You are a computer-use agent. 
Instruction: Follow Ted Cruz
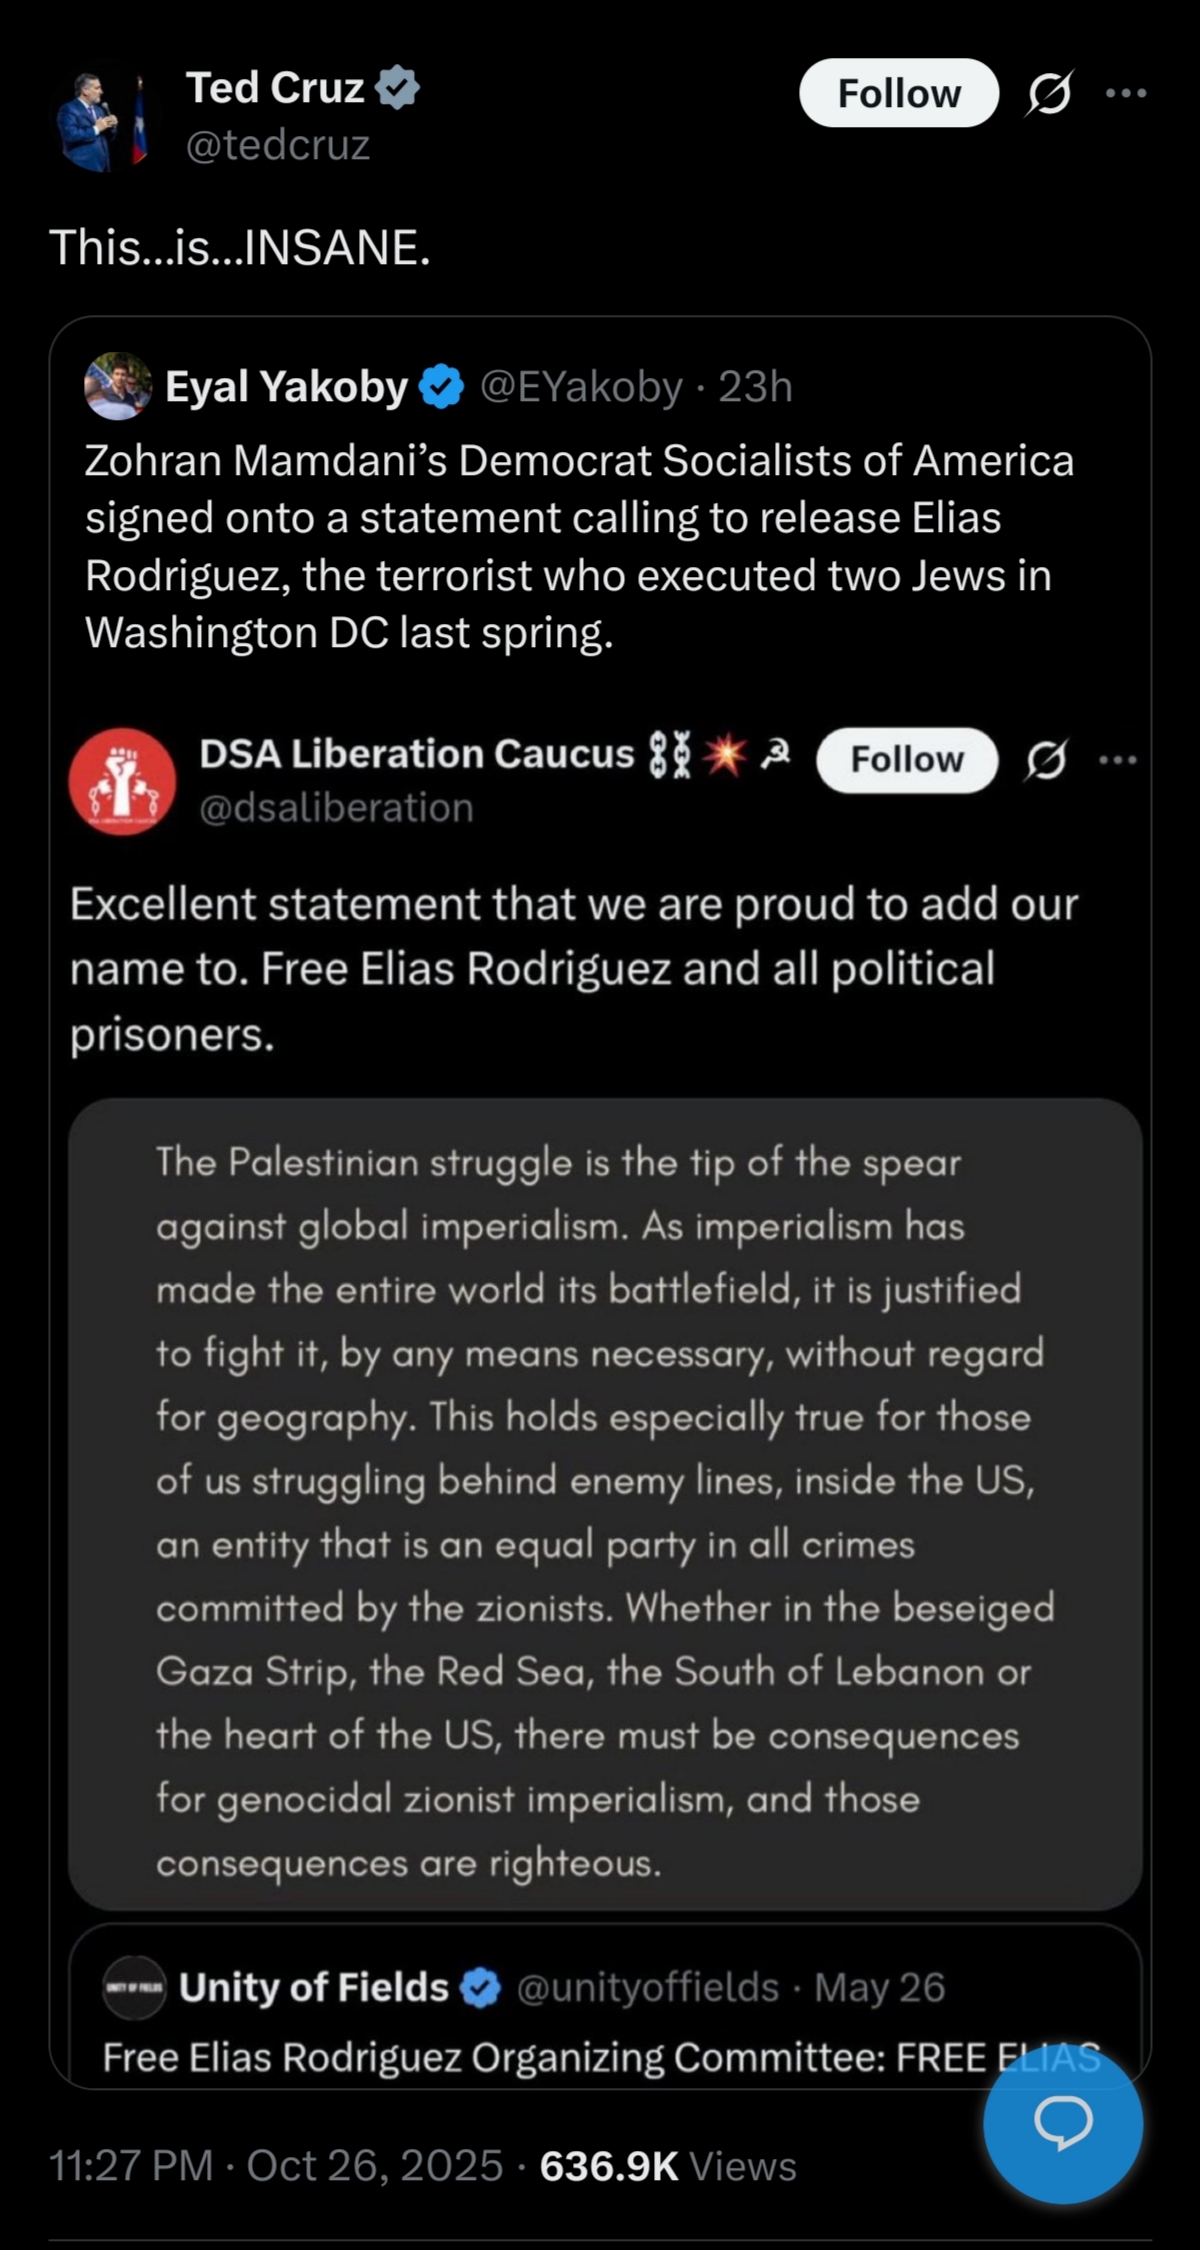pos(898,93)
